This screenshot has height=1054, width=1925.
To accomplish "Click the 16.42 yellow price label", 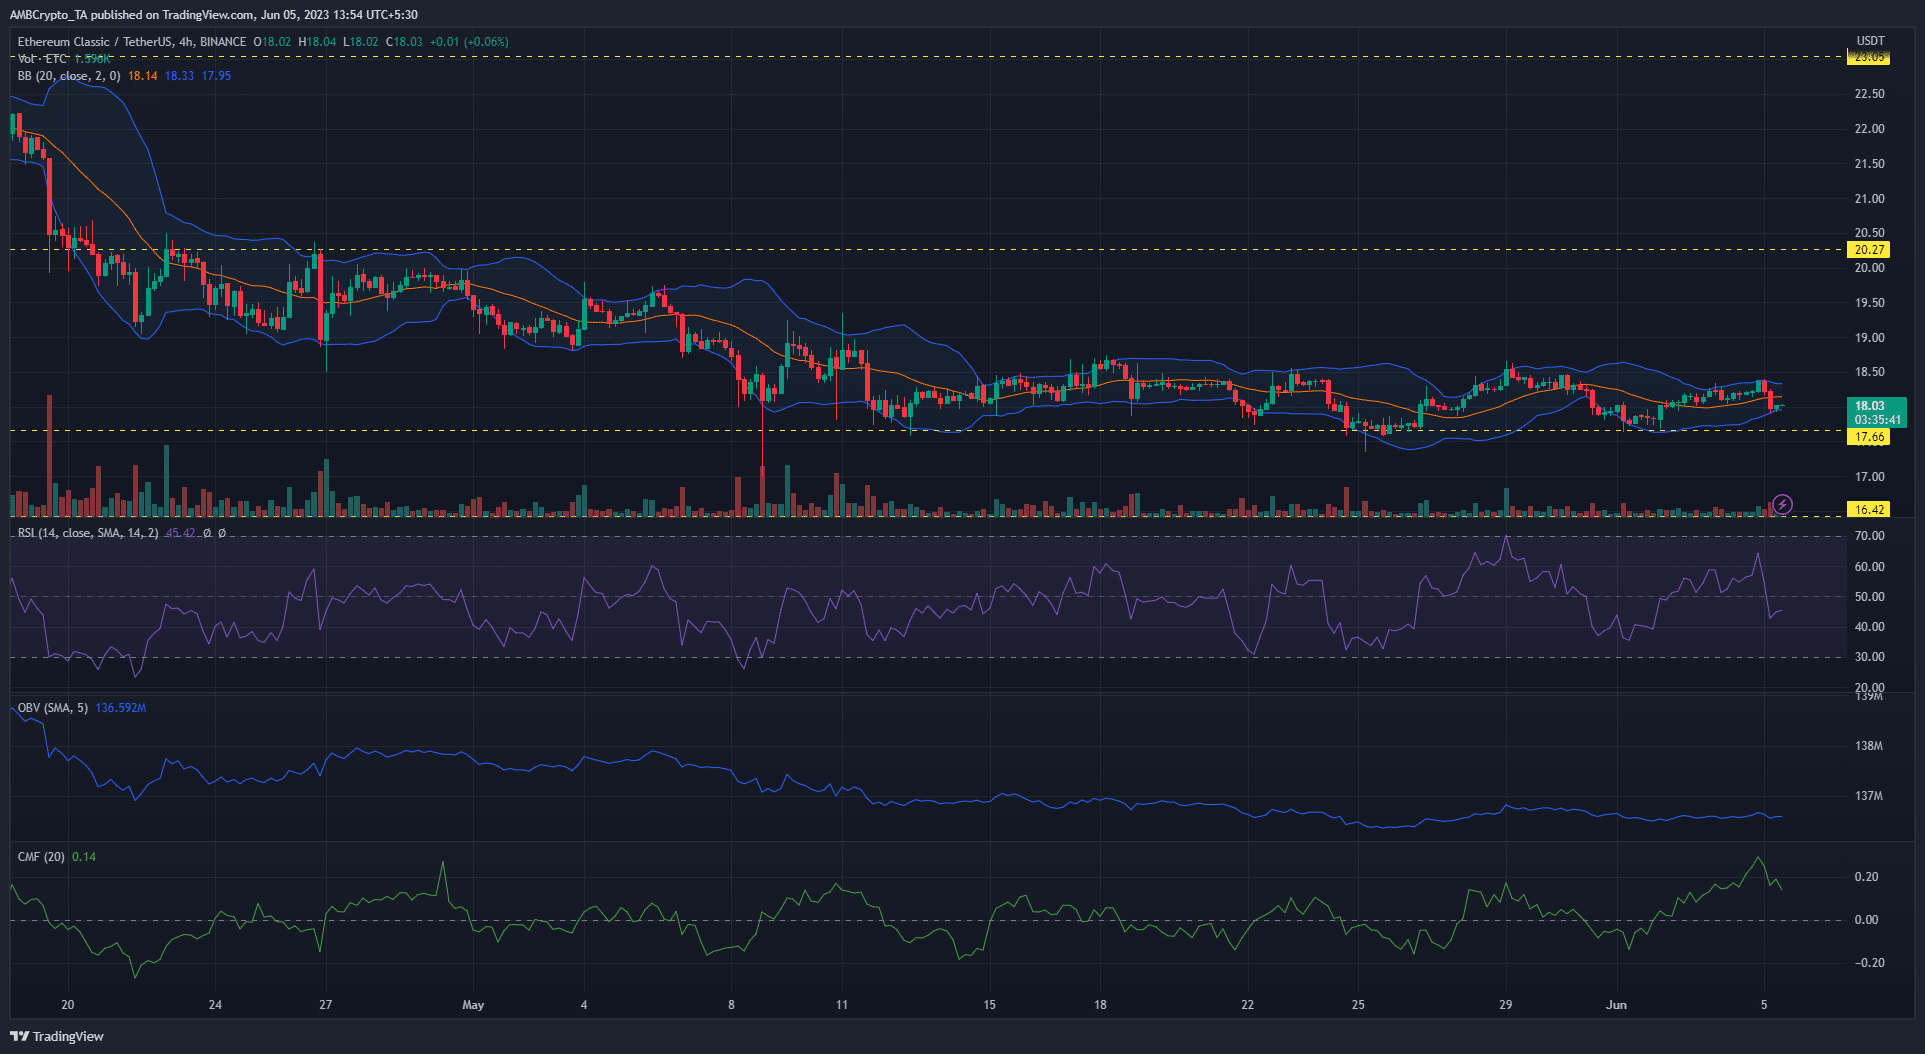I will click(x=1868, y=510).
